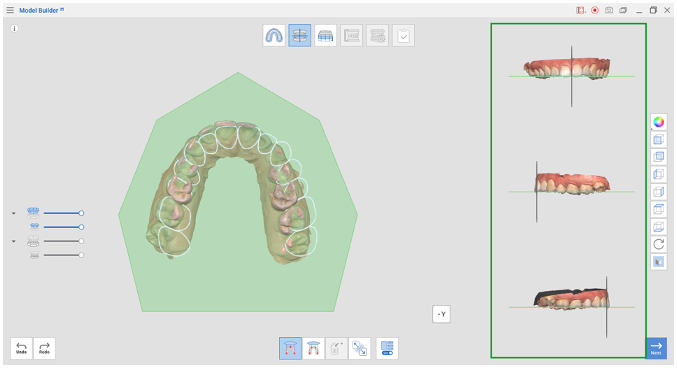Image resolution: width=677 pixels, height=368 pixels.
Task: Adjust the second grey opacity slider
Action: (x=63, y=255)
